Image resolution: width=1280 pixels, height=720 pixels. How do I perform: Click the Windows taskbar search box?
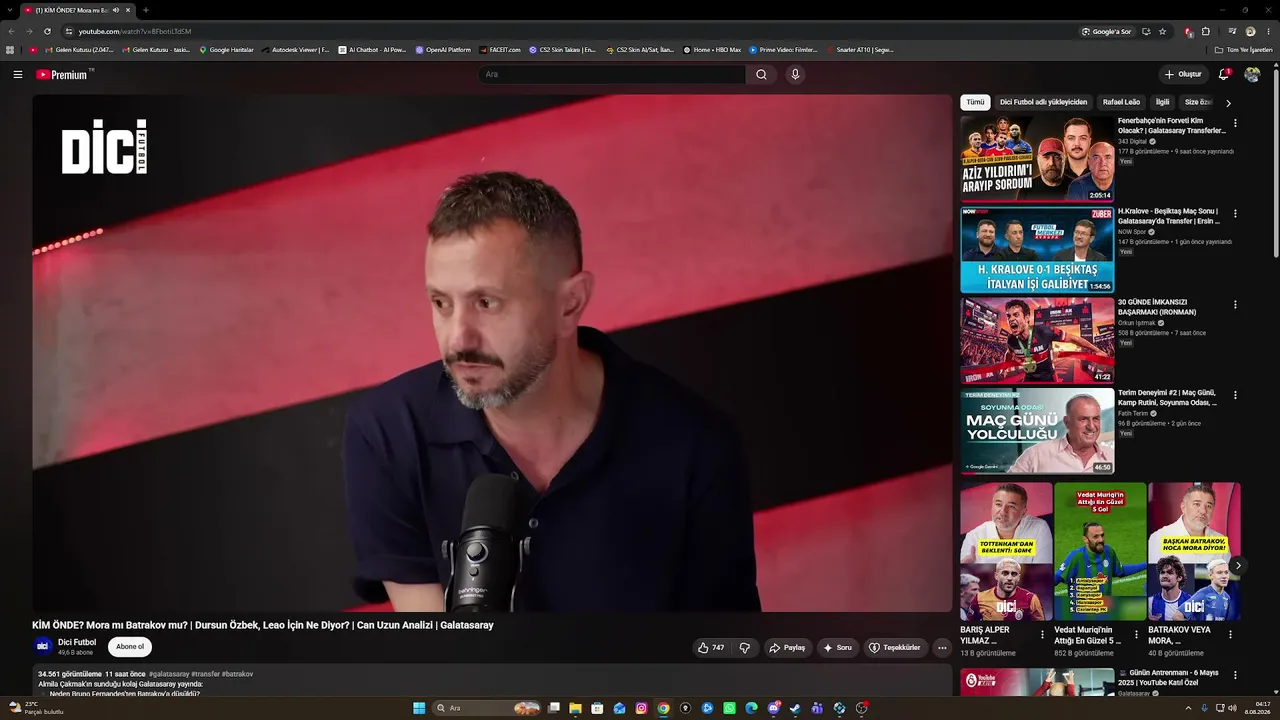pos(487,708)
